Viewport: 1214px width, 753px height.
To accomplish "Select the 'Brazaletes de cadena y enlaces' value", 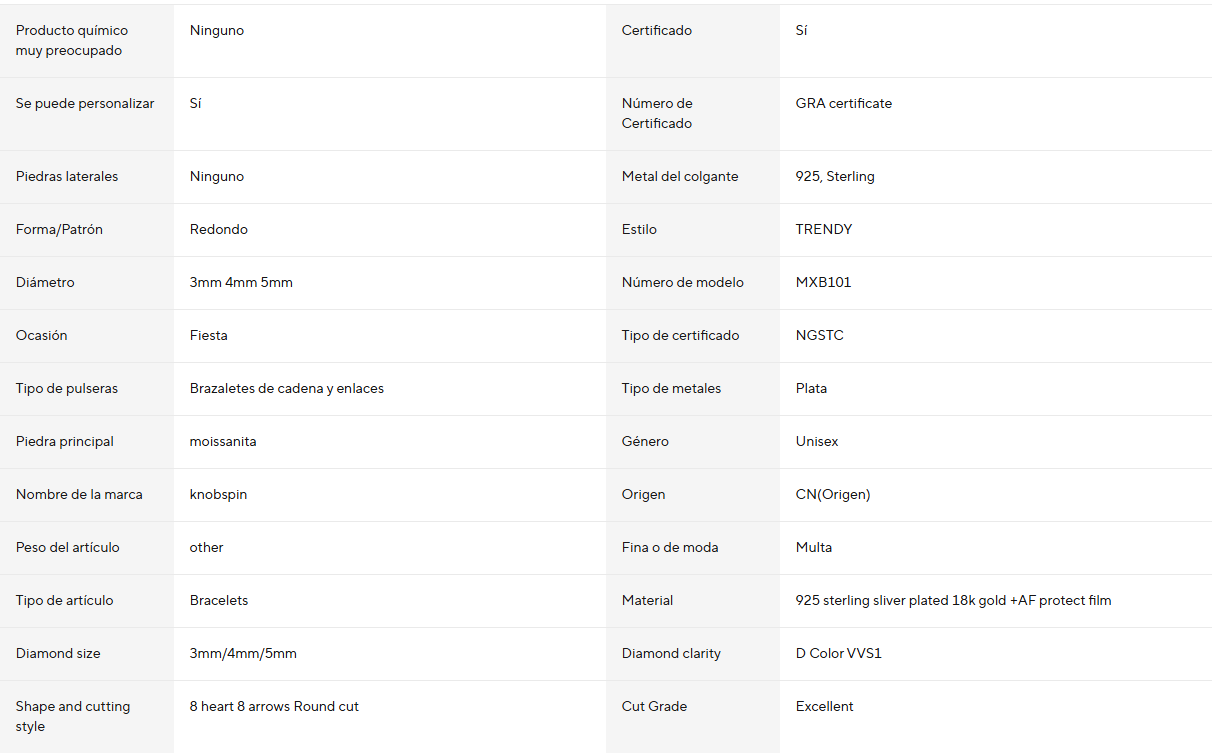I will (287, 388).
